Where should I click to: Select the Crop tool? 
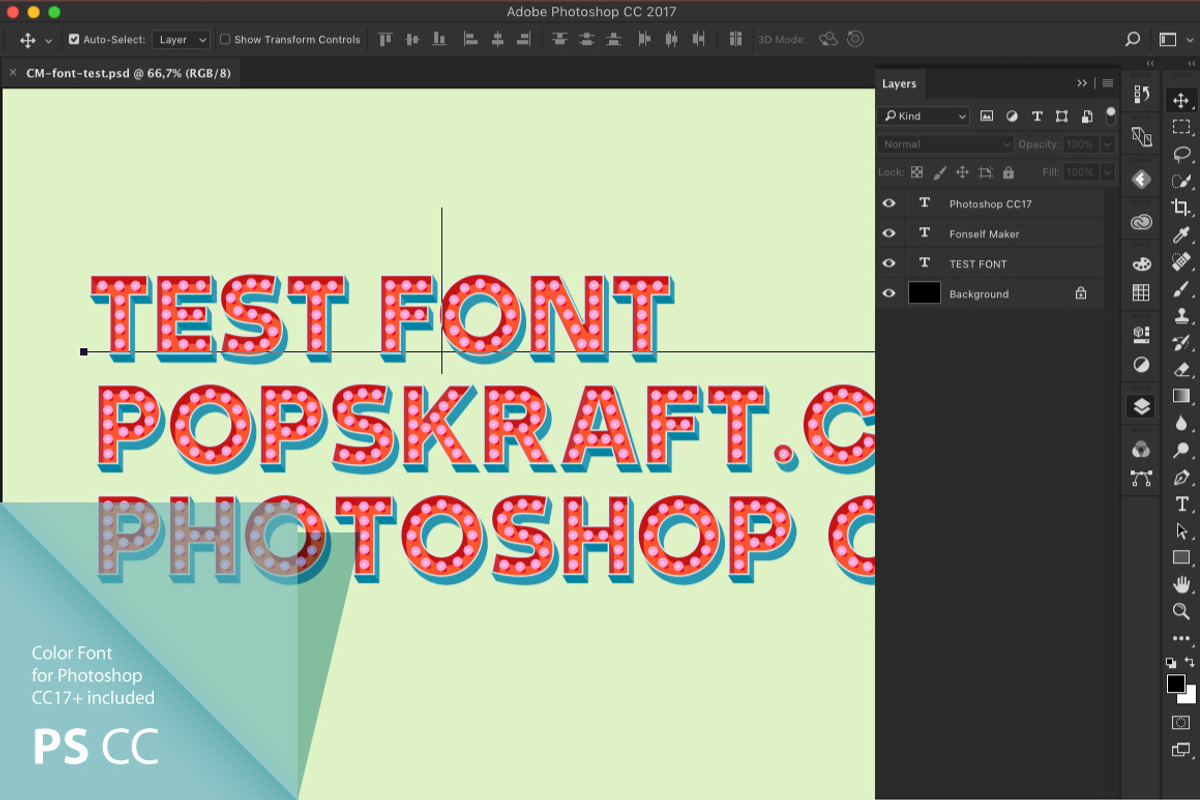1181,208
